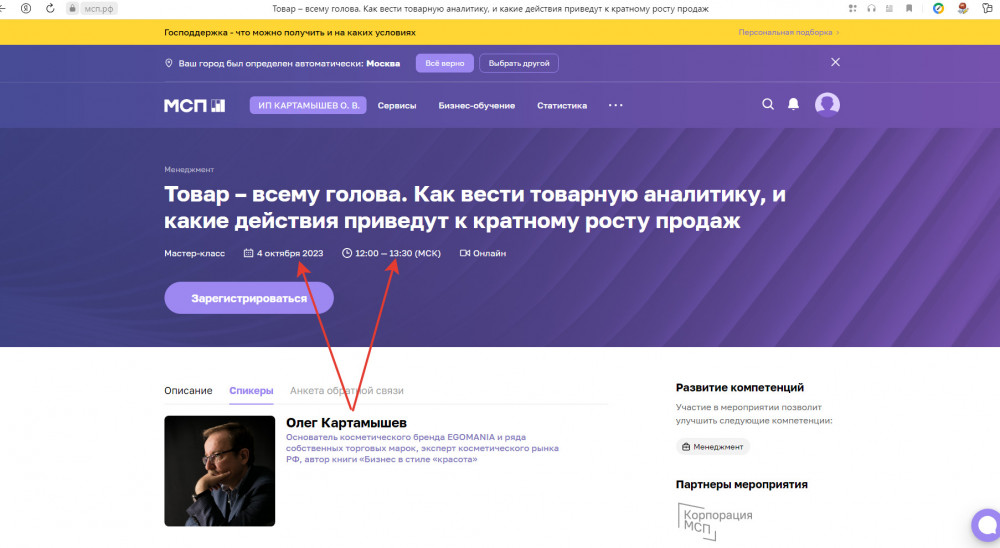Click the Мастер-класс label
1000x548 pixels.
pyautogui.click(x=195, y=253)
